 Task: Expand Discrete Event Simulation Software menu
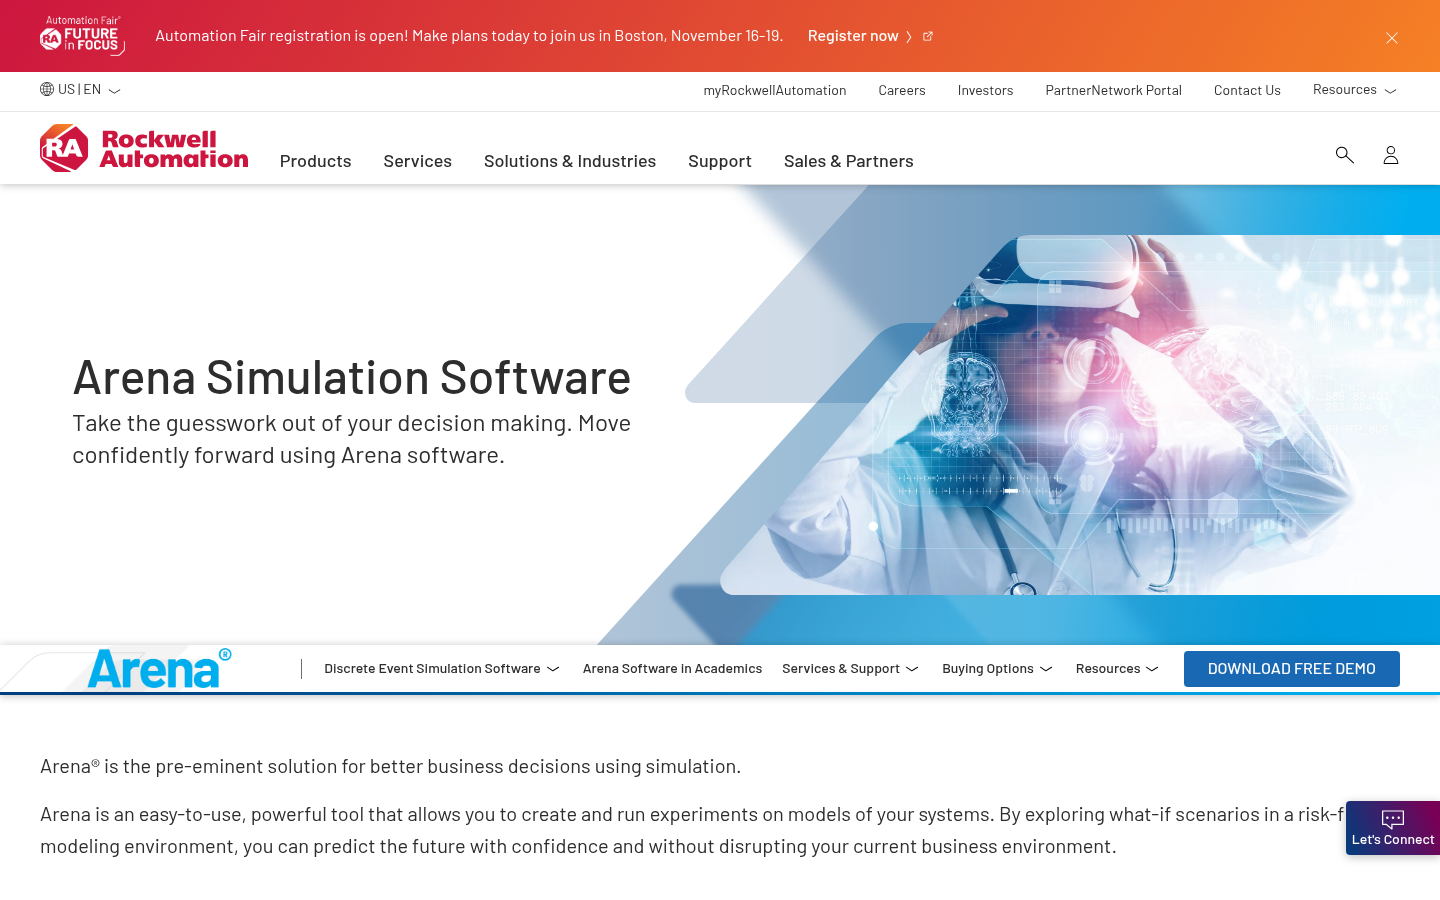click(442, 669)
